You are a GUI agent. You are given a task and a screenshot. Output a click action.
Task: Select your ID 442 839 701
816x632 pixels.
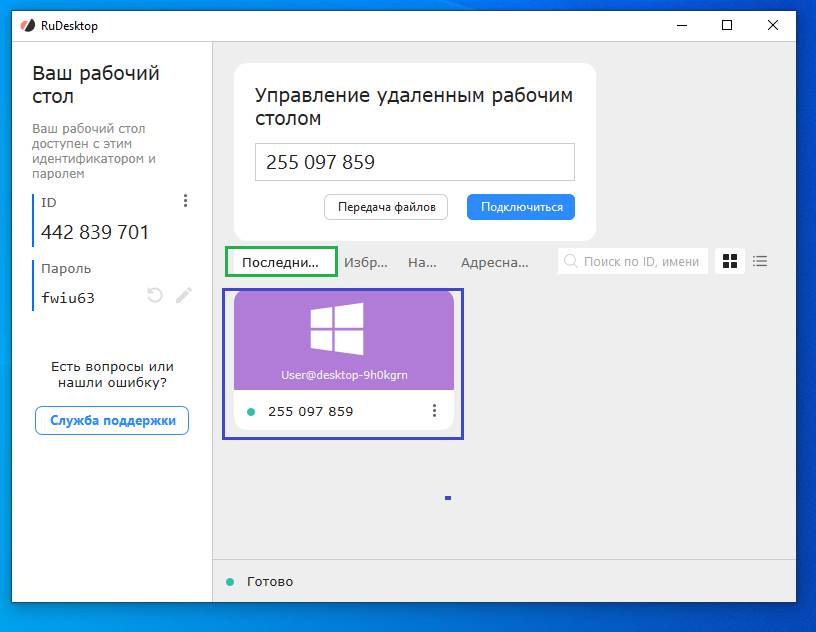pos(95,232)
